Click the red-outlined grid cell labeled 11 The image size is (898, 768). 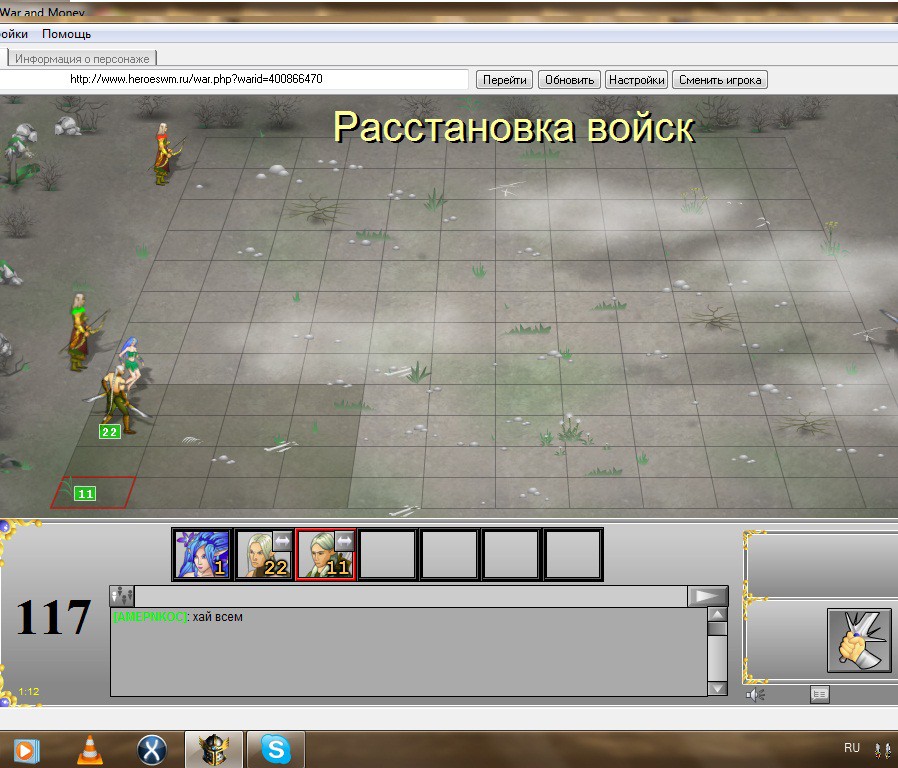tap(93, 493)
